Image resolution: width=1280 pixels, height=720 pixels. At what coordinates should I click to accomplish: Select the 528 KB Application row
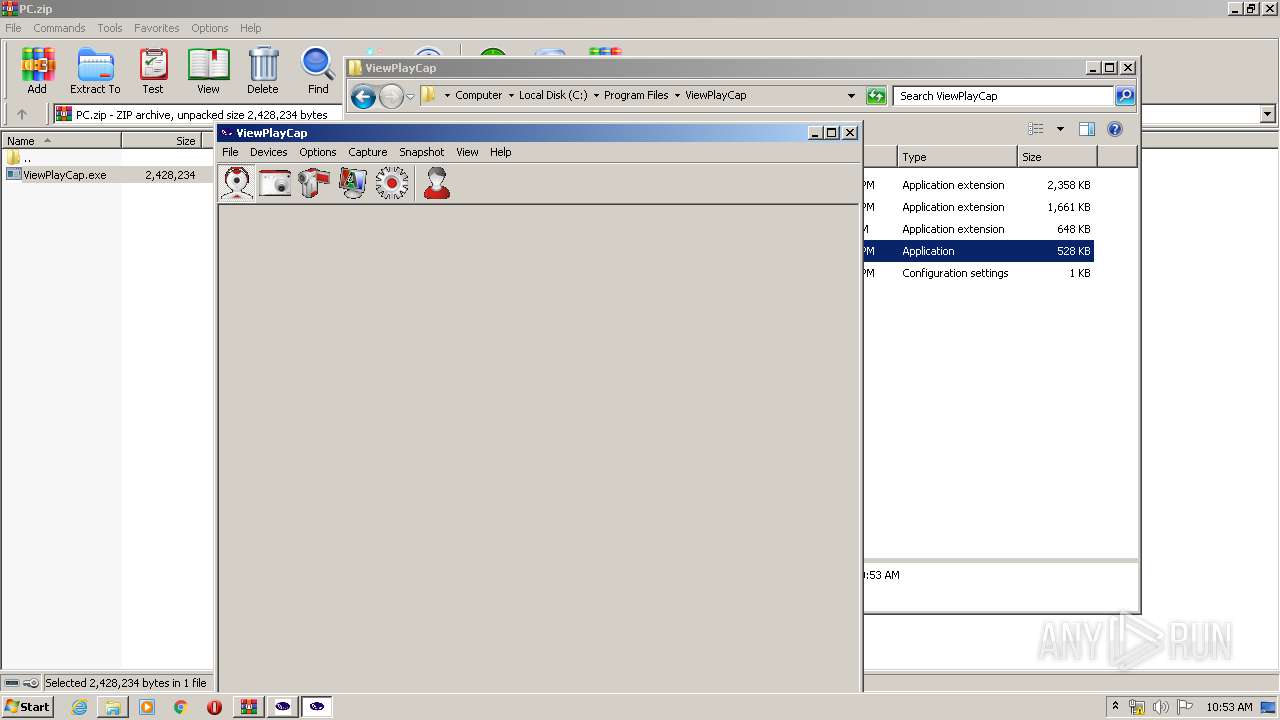click(979, 251)
